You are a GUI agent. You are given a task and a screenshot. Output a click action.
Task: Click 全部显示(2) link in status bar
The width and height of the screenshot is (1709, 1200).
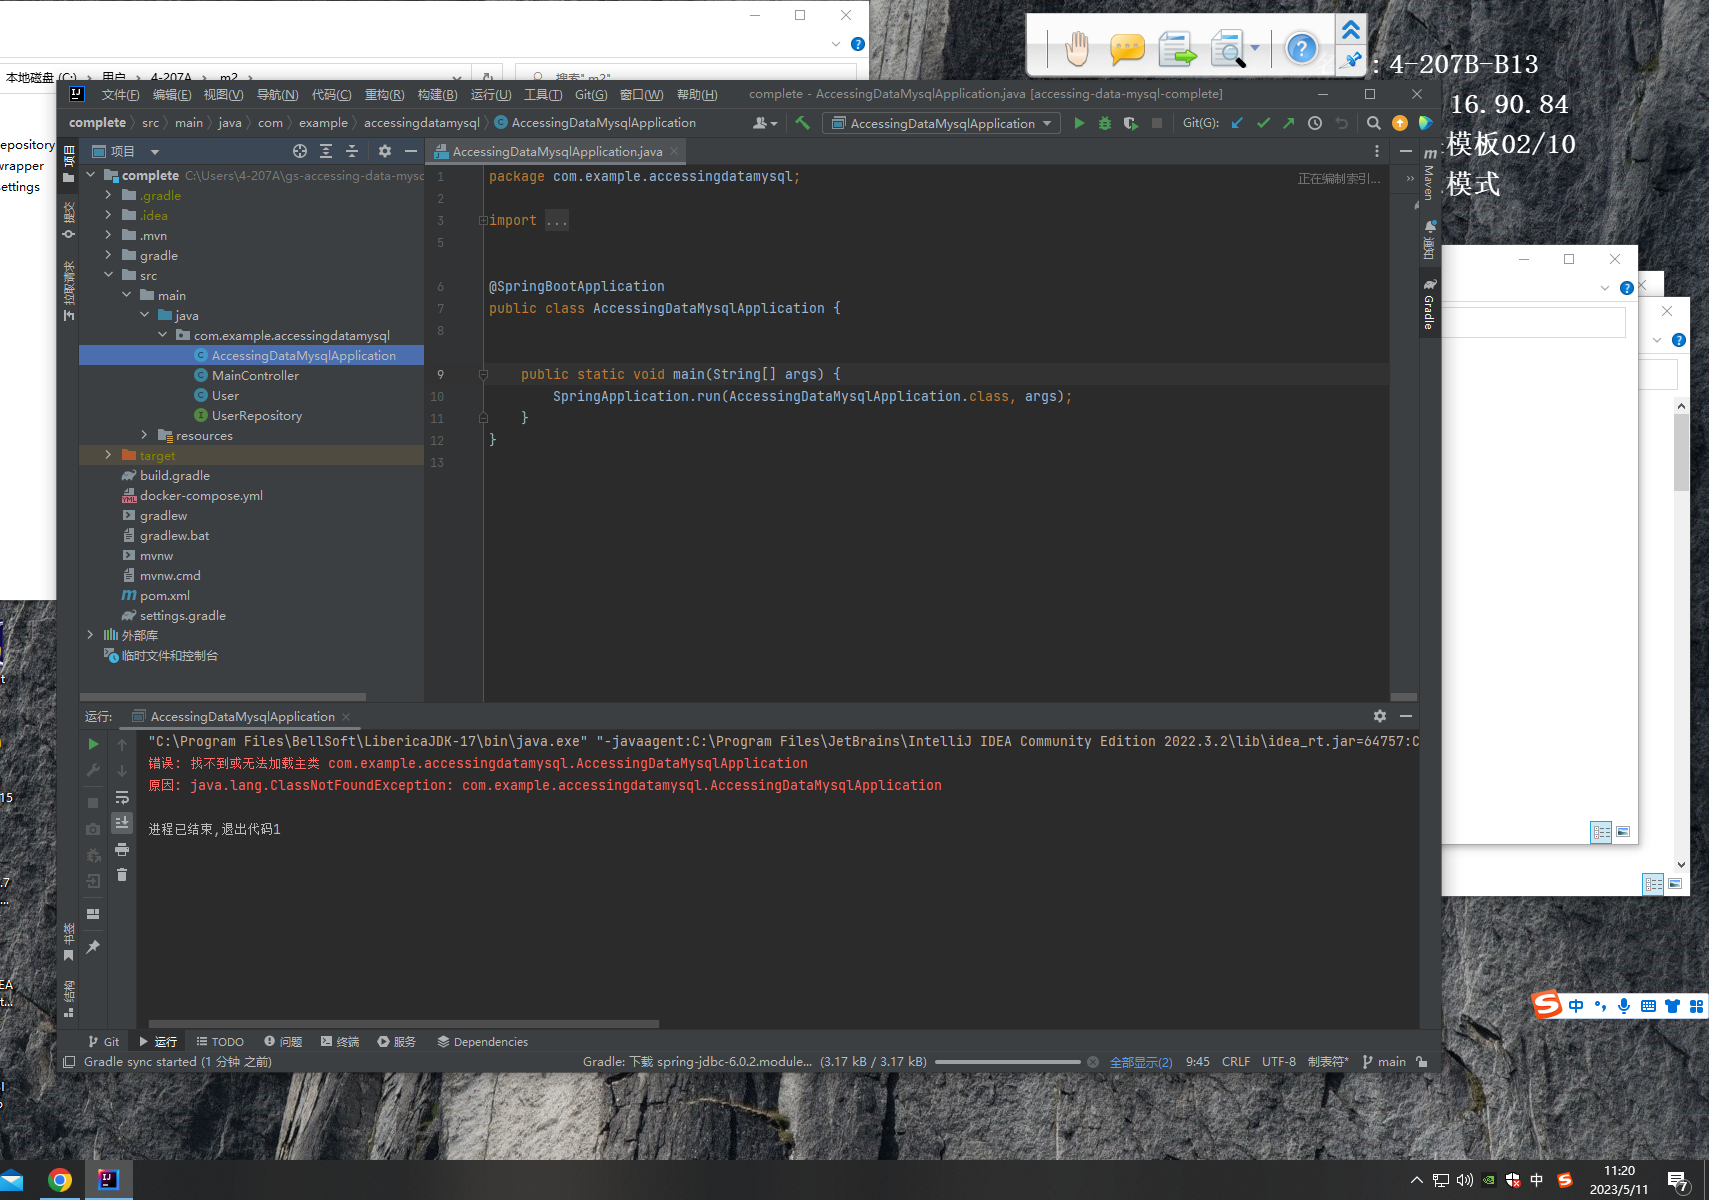(x=1140, y=1062)
